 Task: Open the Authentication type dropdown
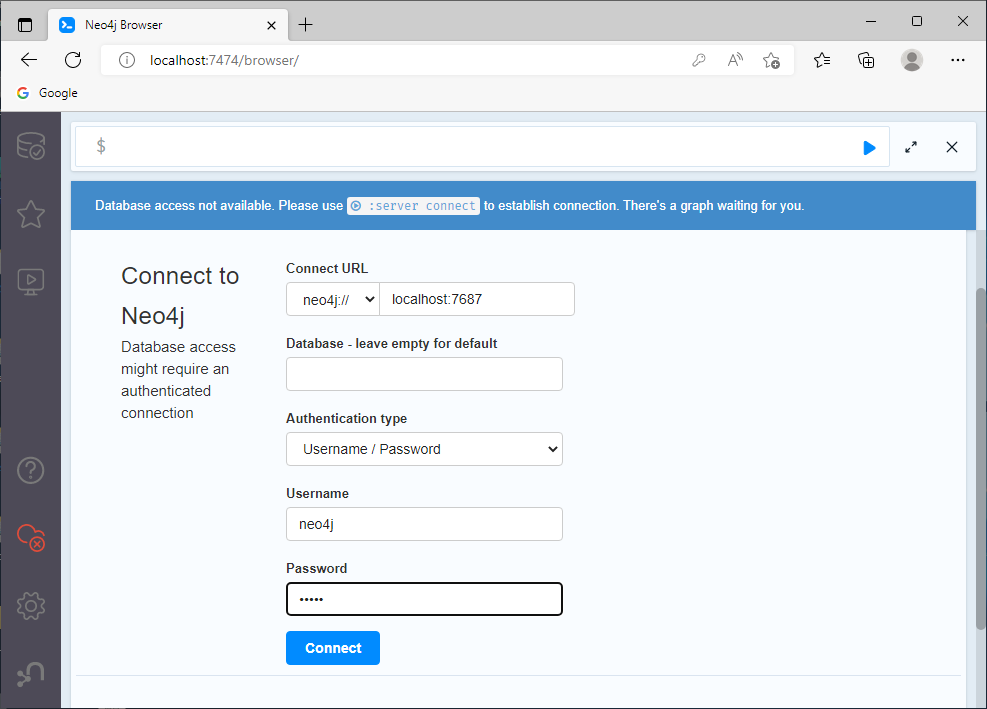424,449
